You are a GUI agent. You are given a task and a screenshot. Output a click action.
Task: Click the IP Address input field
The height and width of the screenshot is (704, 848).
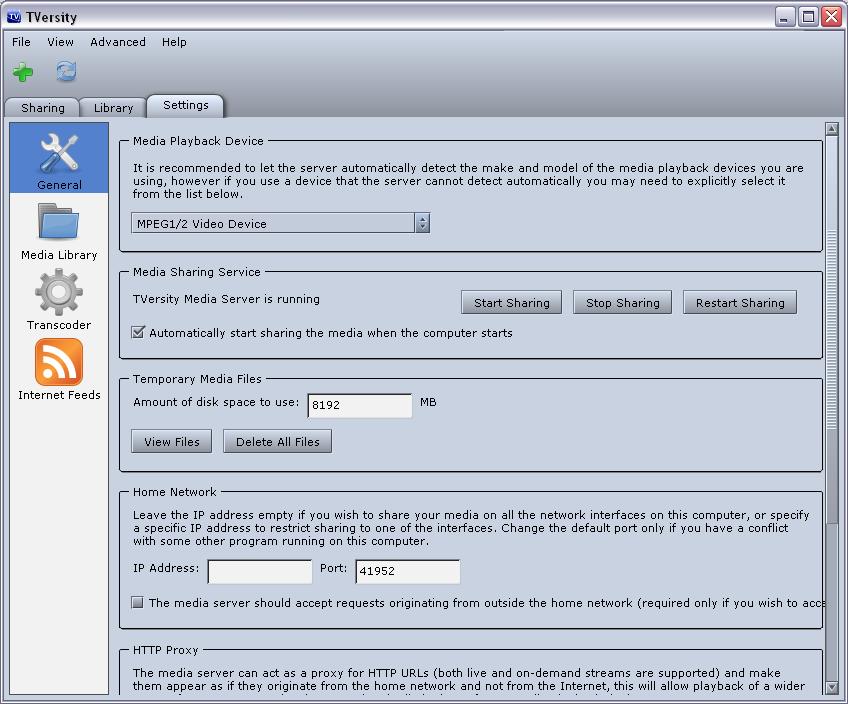click(x=260, y=572)
